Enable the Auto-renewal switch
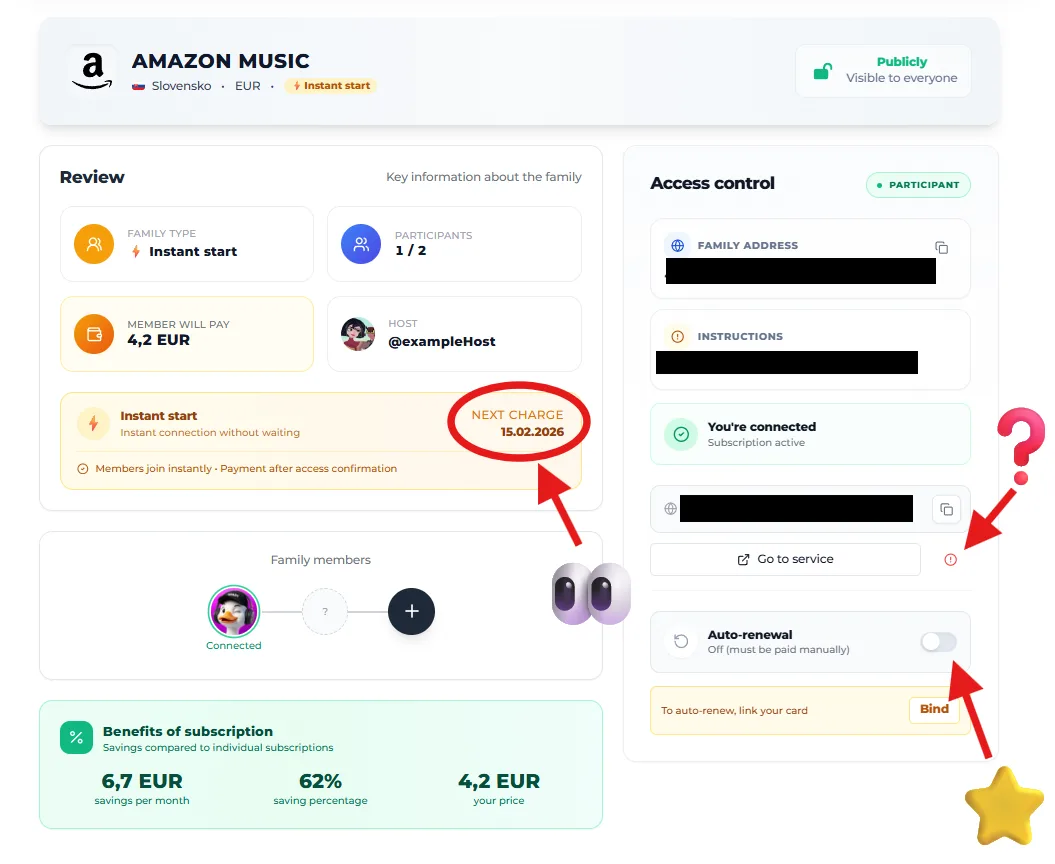Image resolution: width=1055 pixels, height=864 pixels. point(938,642)
